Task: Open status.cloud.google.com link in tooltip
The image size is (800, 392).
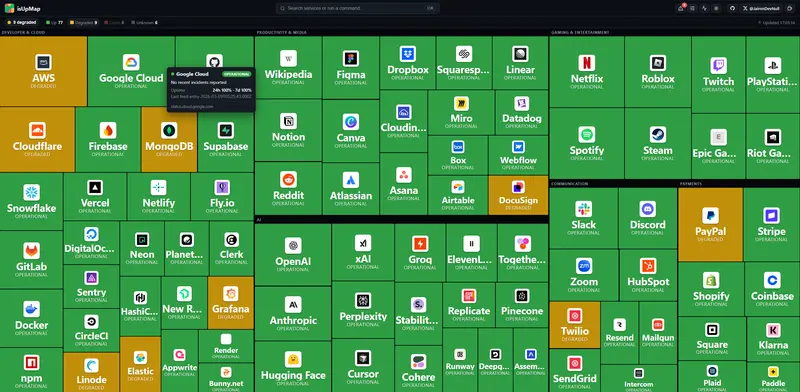Action: point(192,106)
